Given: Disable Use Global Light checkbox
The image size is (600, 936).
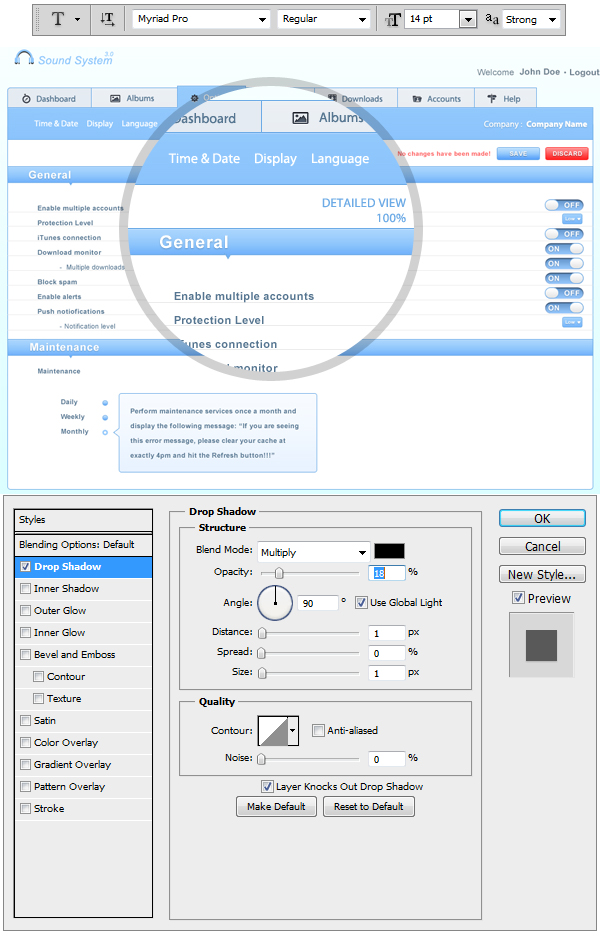Looking at the screenshot, I should 361,603.
